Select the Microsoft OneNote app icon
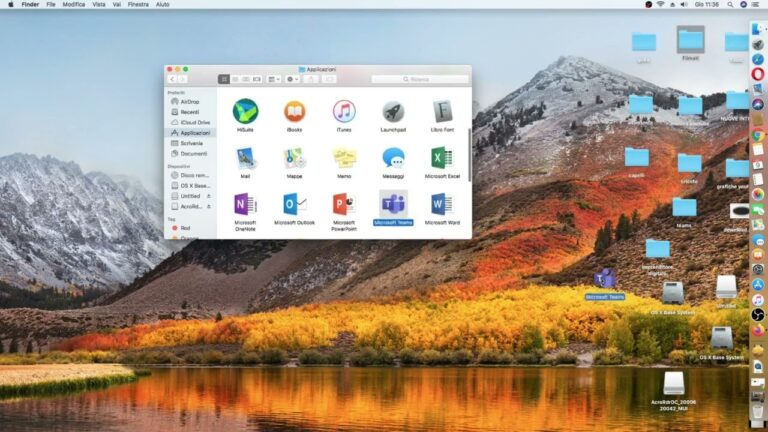 245,204
